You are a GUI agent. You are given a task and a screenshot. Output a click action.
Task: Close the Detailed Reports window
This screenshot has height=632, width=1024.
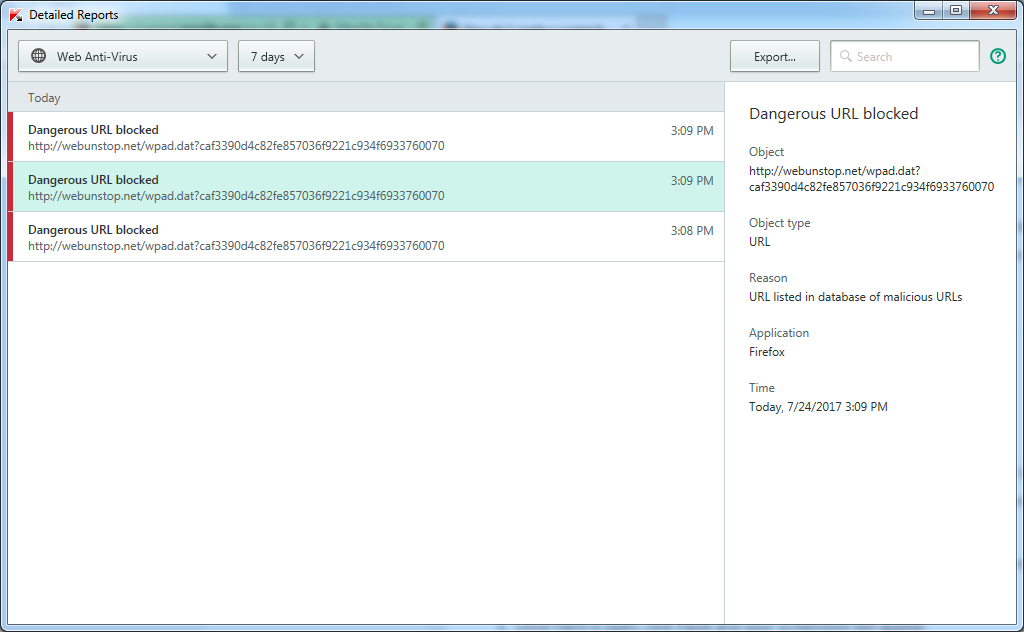993,10
